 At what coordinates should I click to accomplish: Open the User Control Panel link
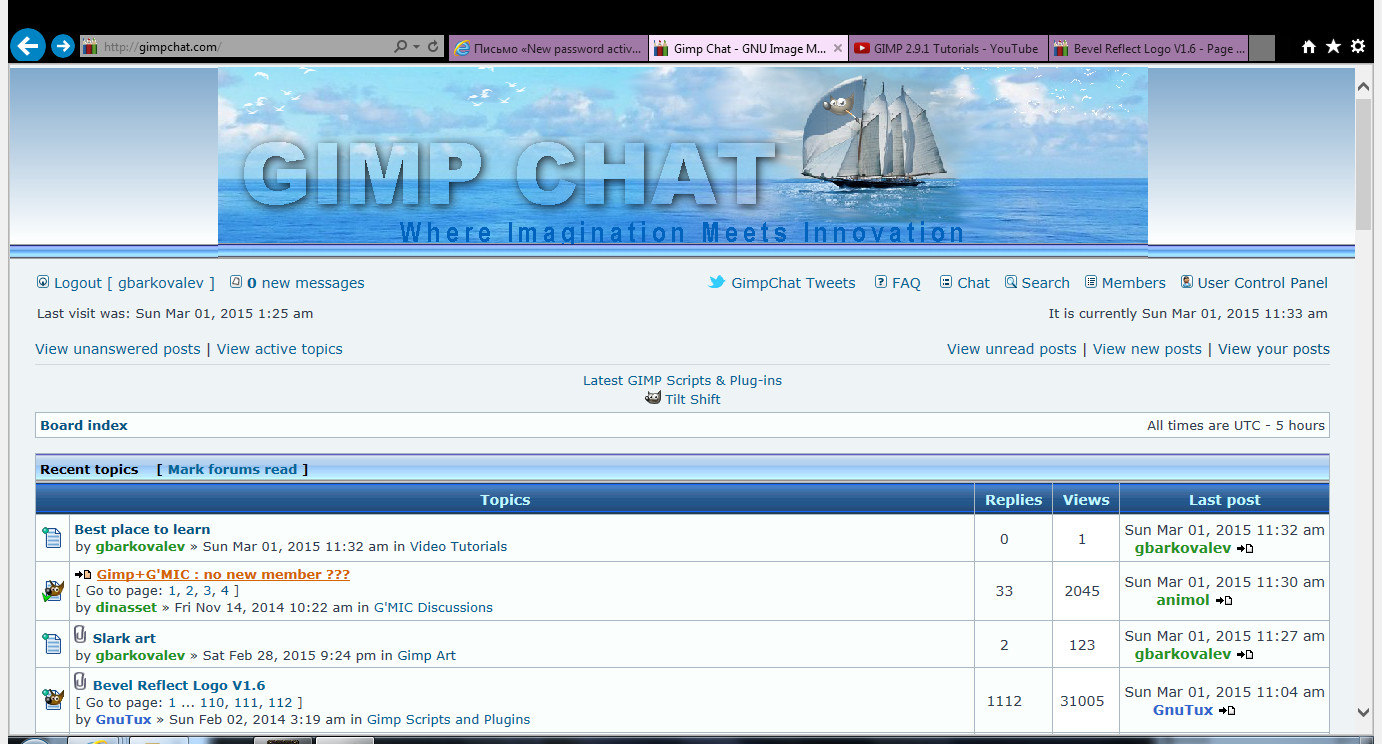tap(1263, 283)
